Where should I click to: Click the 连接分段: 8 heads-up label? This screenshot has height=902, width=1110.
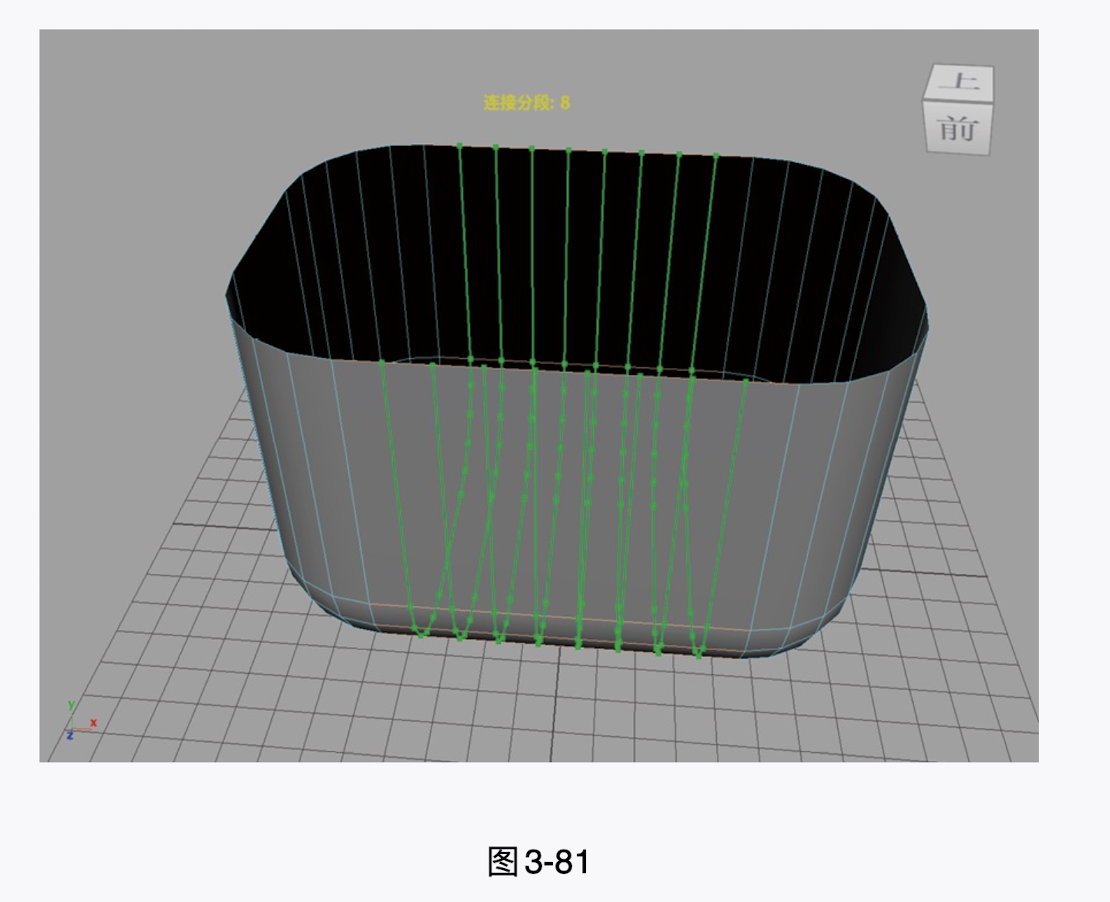pyautogui.click(x=527, y=103)
